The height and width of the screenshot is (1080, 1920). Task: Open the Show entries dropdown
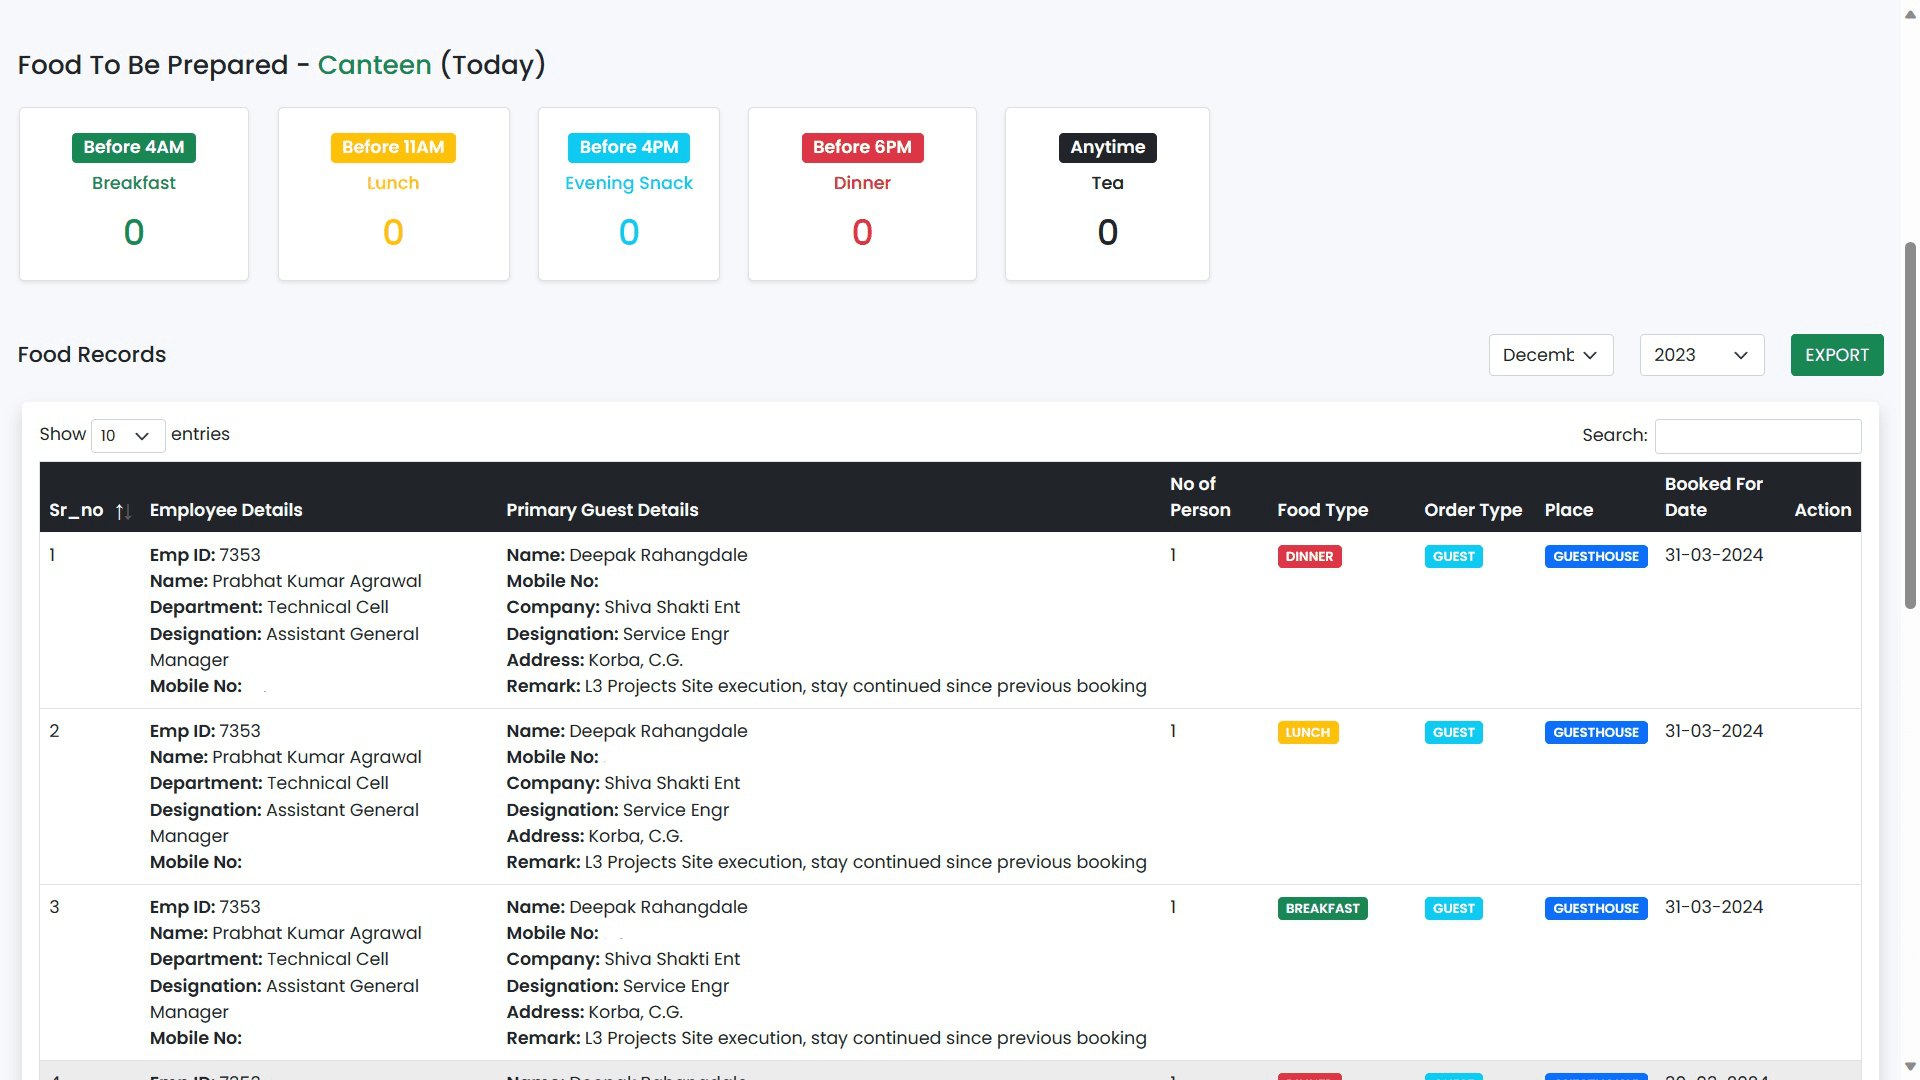coord(127,435)
